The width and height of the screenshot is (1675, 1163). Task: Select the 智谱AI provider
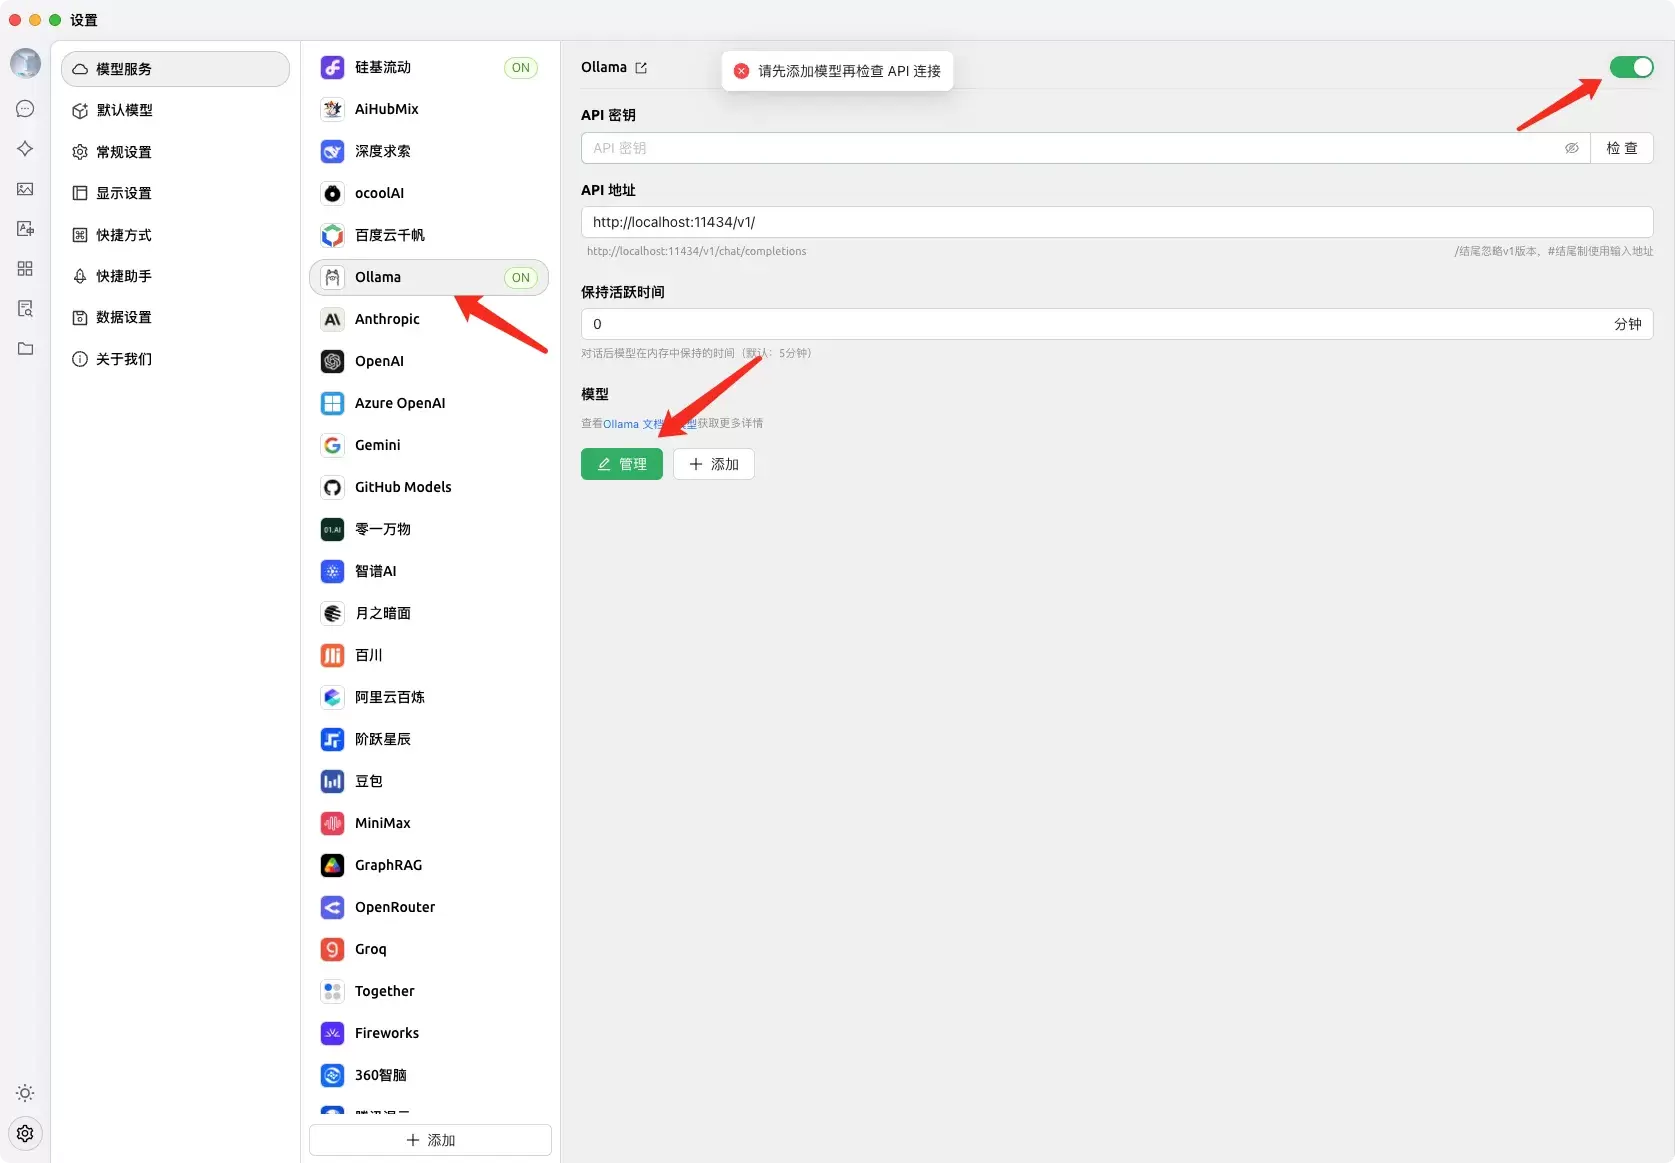429,571
